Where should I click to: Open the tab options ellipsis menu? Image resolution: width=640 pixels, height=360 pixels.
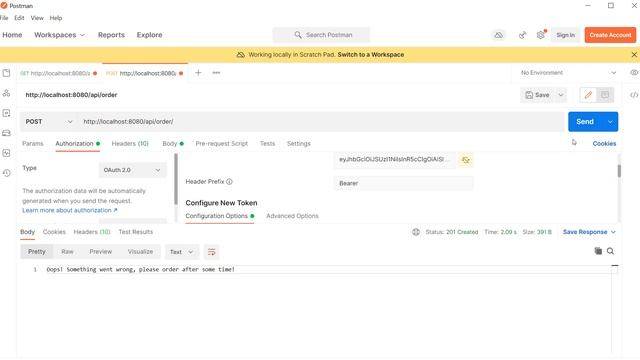tap(216, 73)
